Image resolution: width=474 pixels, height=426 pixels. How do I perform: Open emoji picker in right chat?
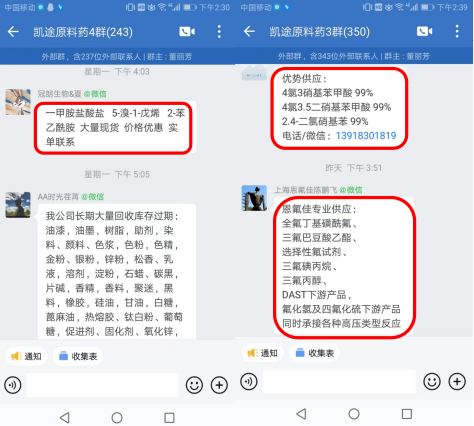pos(432,381)
